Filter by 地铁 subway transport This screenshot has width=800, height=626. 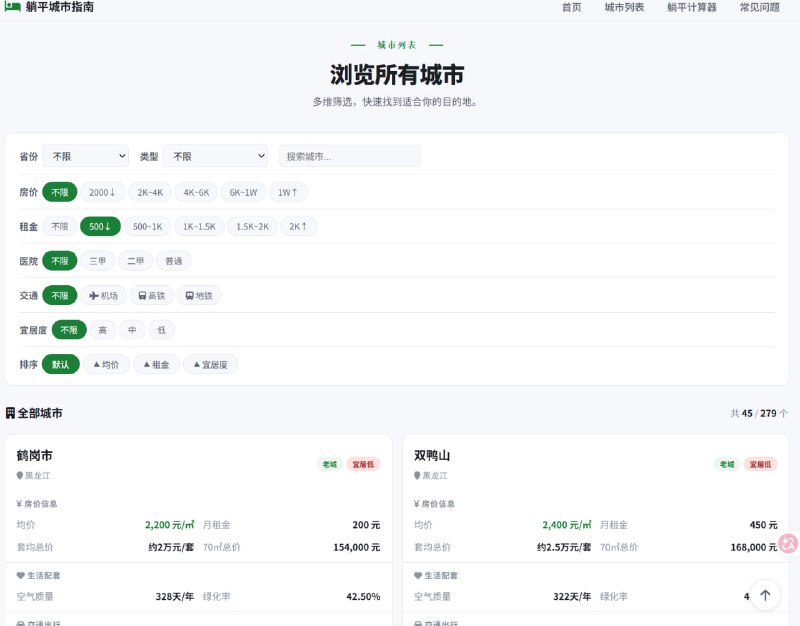tap(199, 295)
